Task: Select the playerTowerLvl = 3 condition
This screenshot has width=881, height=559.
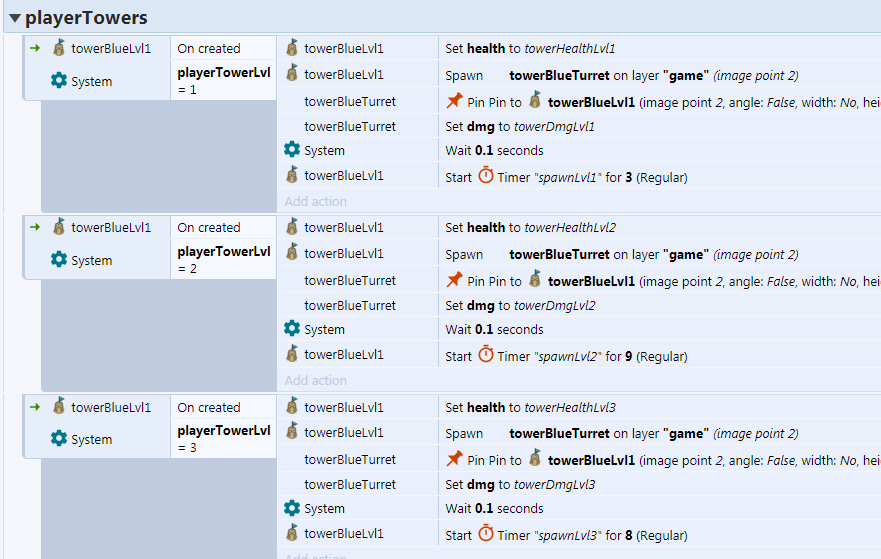Action: (x=224, y=439)
